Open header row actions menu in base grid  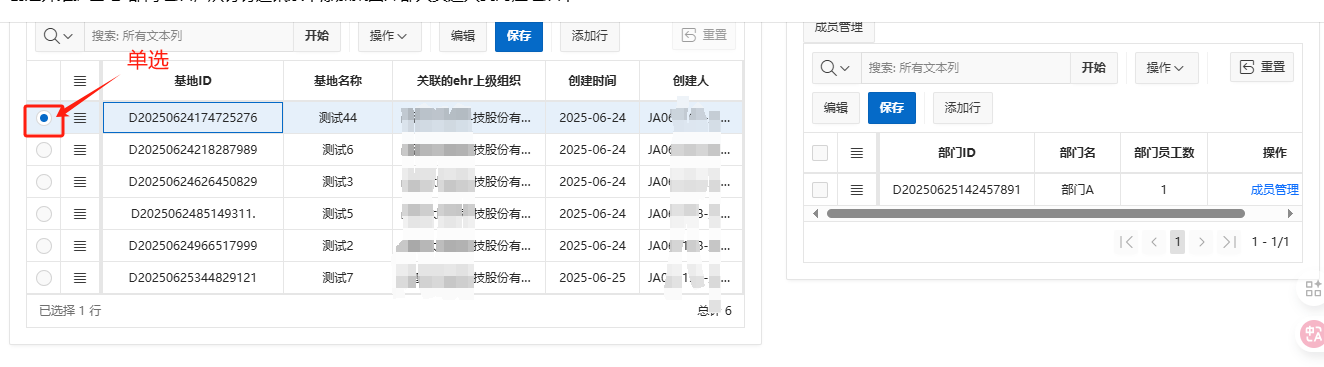(80, 81)
